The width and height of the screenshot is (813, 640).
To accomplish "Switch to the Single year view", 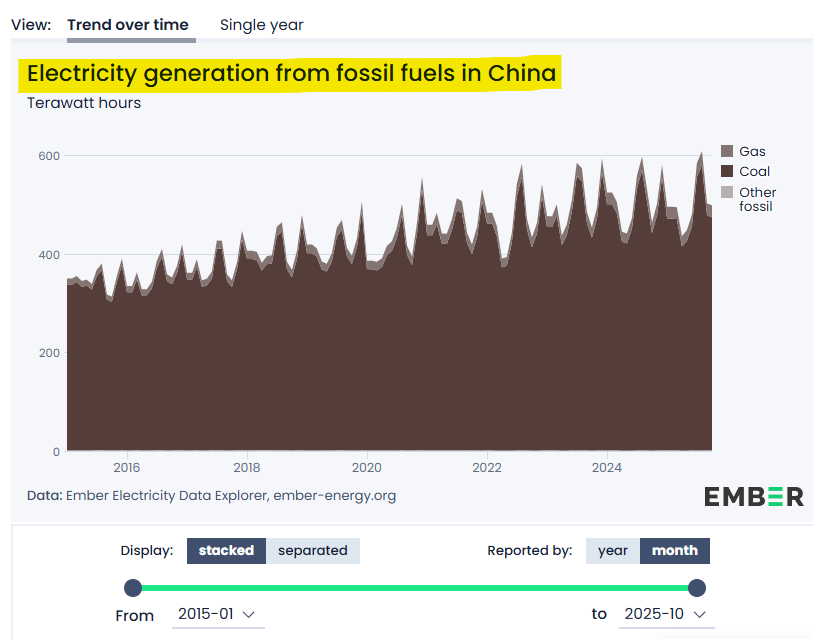I will tap(261, 24).
